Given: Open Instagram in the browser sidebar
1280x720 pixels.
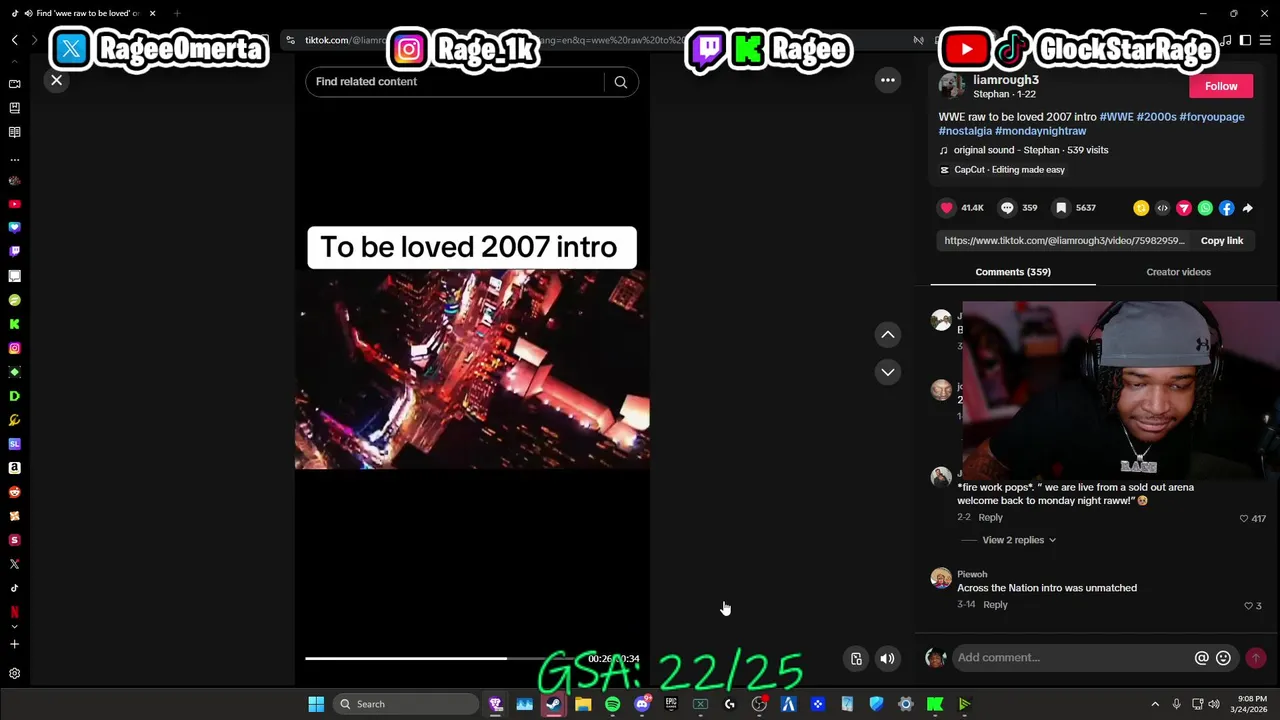Looking at the screenshot, I should (x=14, y=348).
